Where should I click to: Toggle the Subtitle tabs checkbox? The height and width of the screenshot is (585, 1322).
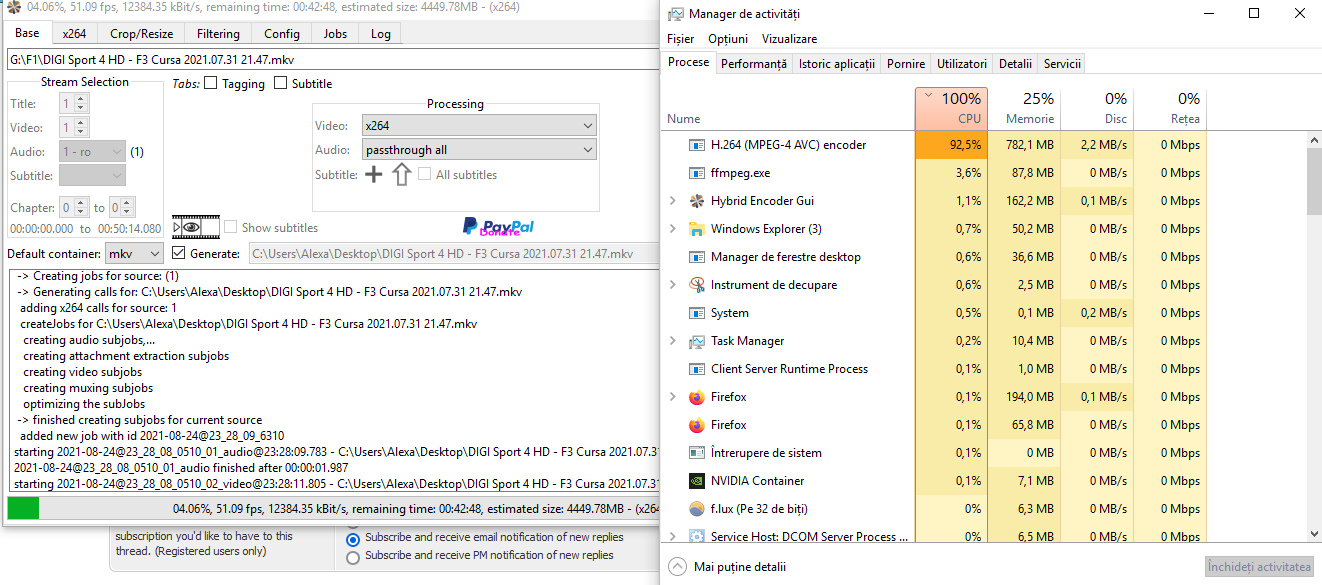(281, 84)
